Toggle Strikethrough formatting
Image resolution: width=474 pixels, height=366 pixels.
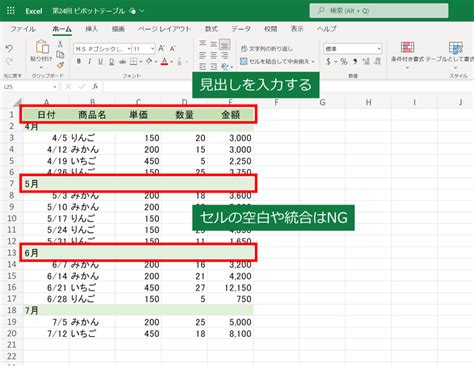point(123,62)
